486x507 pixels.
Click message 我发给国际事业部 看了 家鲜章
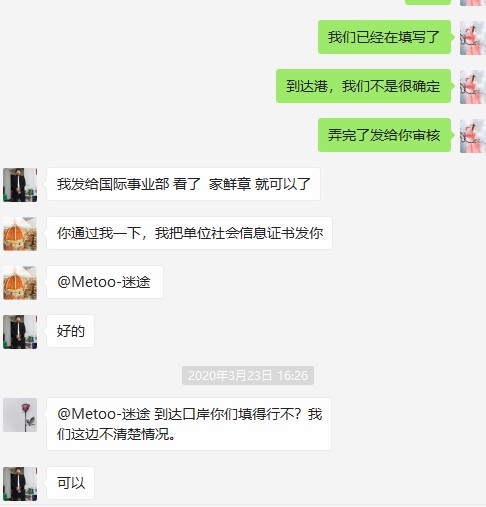coord(183,184)
